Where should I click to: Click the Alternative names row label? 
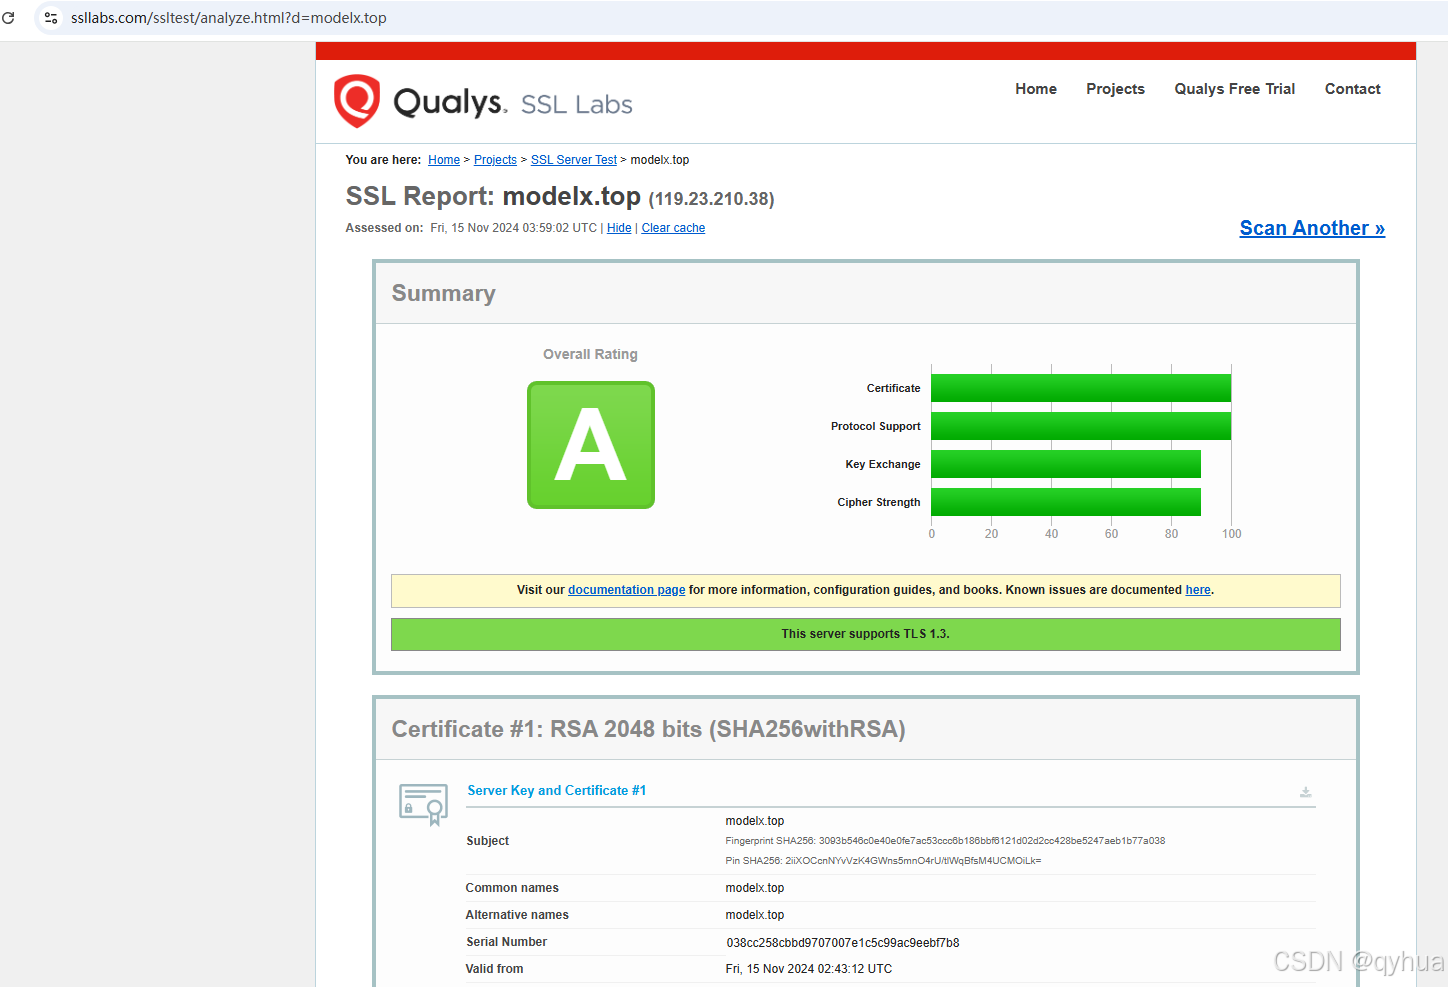point(517,915)
